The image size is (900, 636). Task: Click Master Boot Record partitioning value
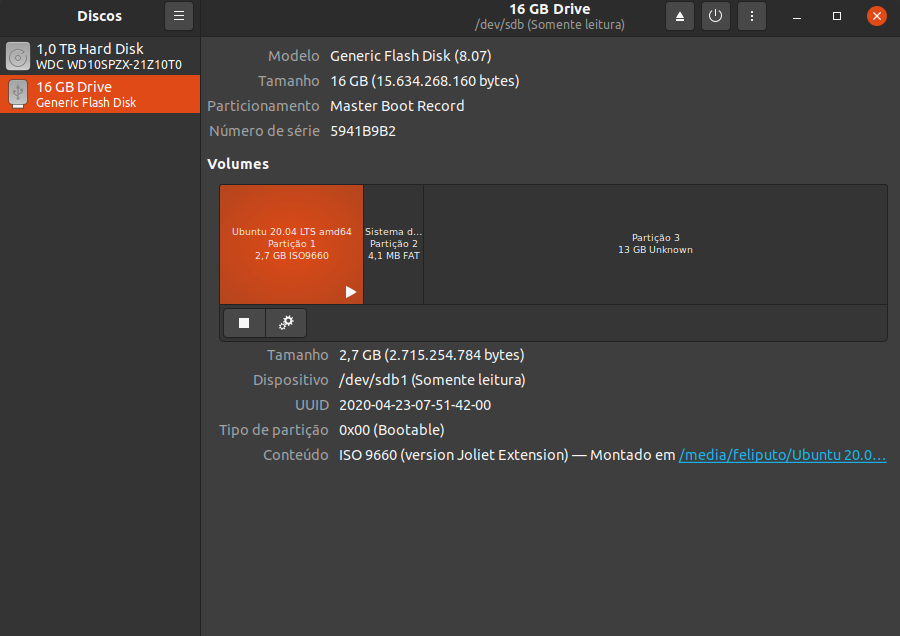[397, 106]
